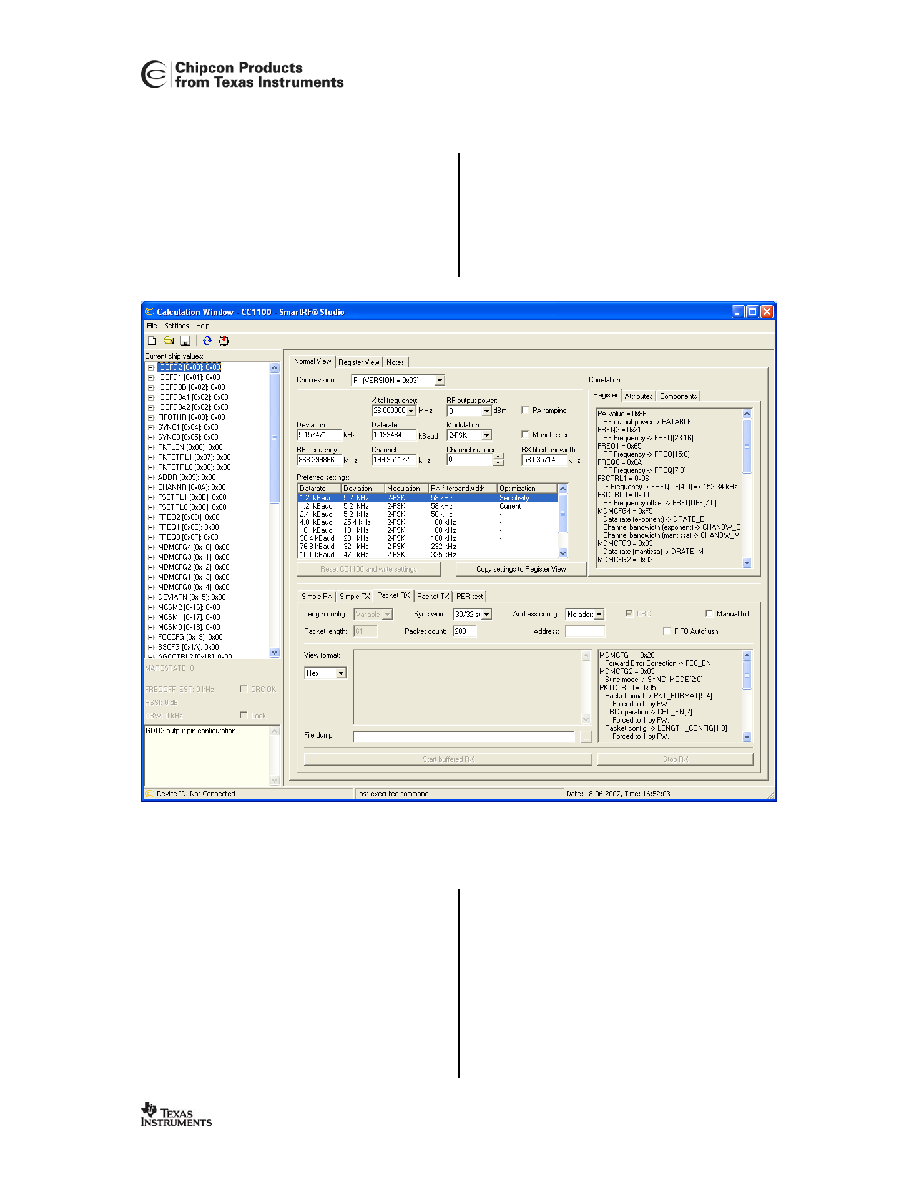Click the Datarate column header
Viewport: 918px width, 1188px height.
tap(319, 488)
